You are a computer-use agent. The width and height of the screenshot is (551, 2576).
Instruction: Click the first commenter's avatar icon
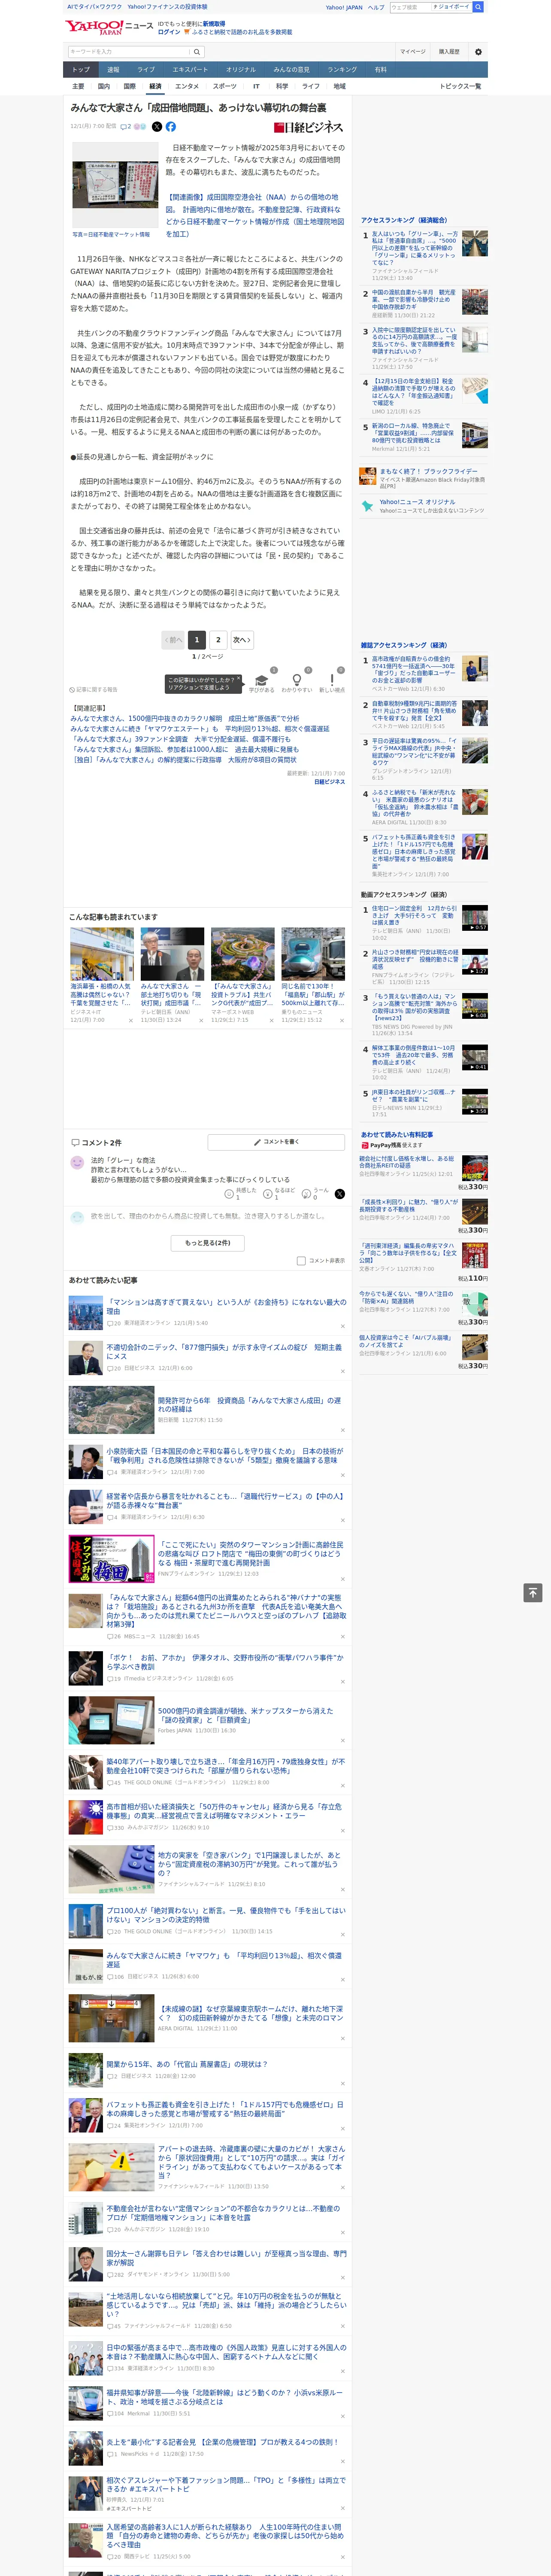(x=77, y=1163)
